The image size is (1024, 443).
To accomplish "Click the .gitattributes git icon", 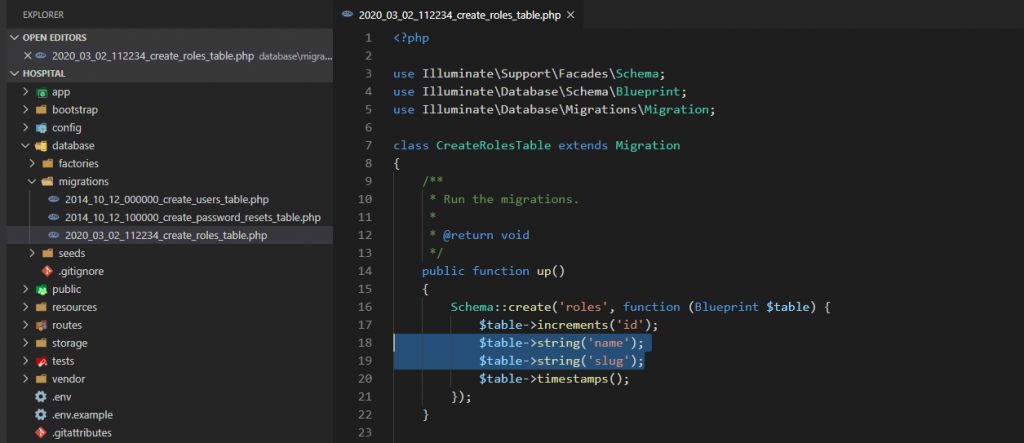I will tap(41, 433).
